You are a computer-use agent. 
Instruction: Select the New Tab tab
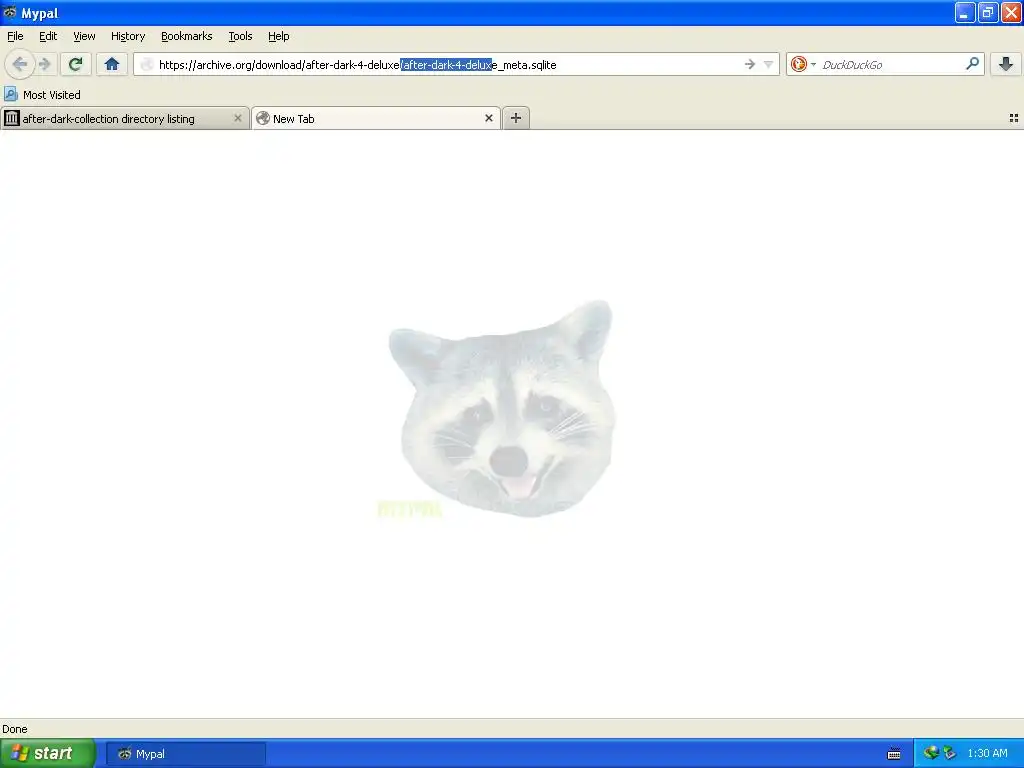pos(376,118)
